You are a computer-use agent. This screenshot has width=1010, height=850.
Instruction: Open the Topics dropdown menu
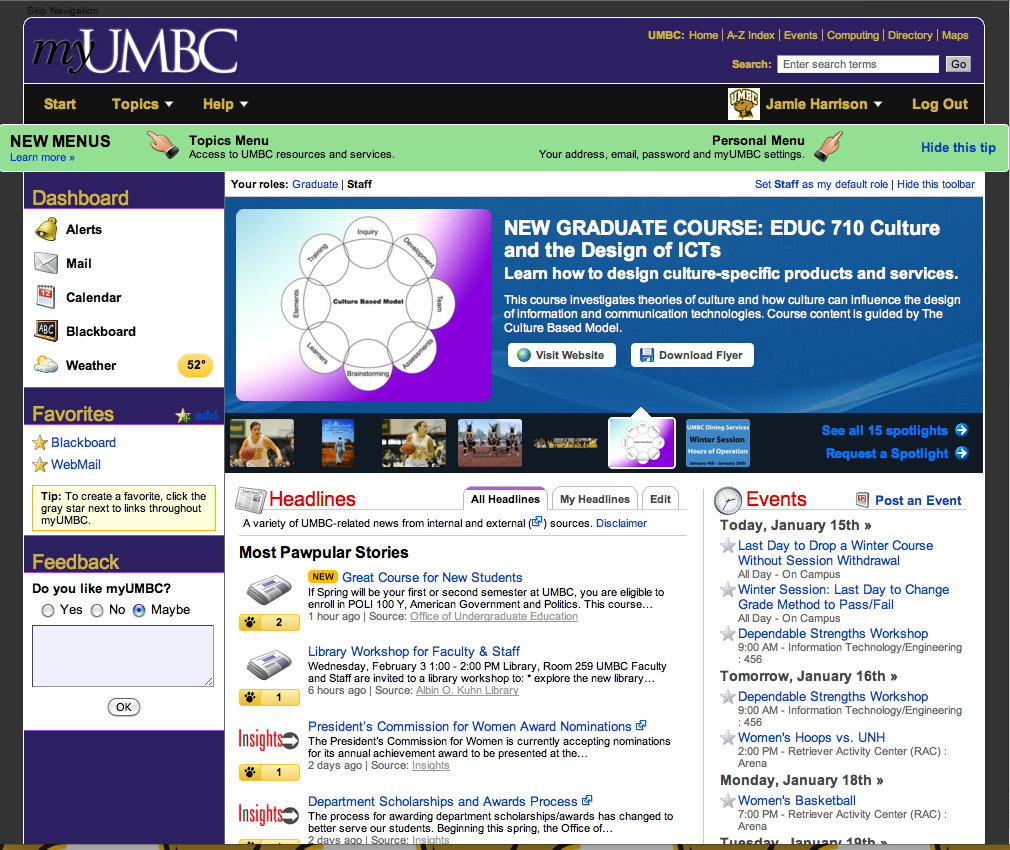[x=142, y=104]
